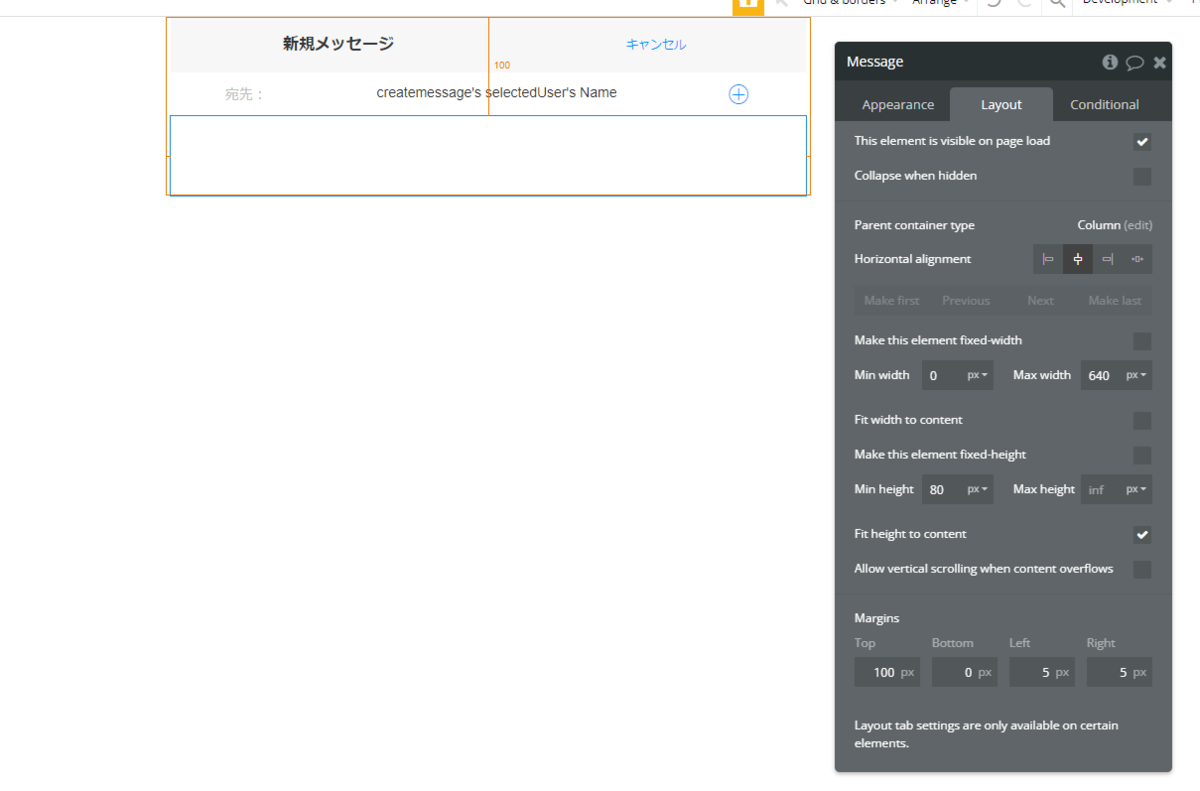Uncheck 'Fit height to content'
This screenshot has height=791, width=1200.
(1142, 535)
